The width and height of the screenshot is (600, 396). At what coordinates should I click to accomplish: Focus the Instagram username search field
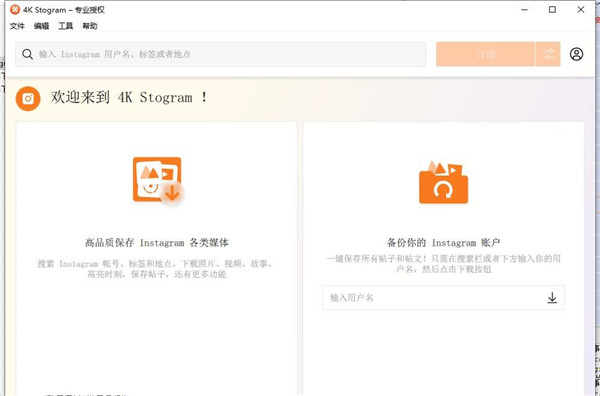(x=221, y=54)
